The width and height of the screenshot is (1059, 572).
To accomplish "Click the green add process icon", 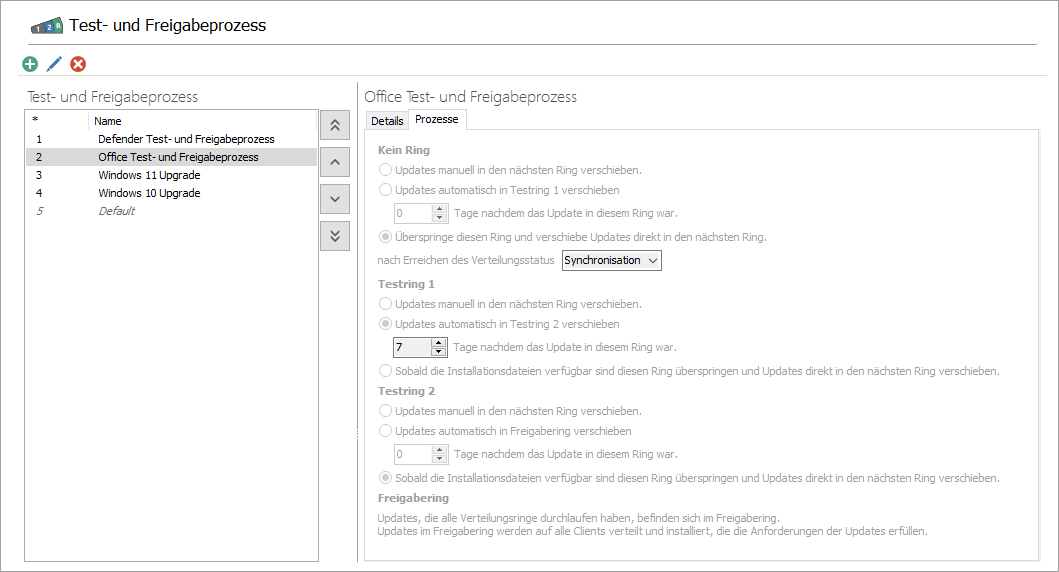I will coord(30,64).
